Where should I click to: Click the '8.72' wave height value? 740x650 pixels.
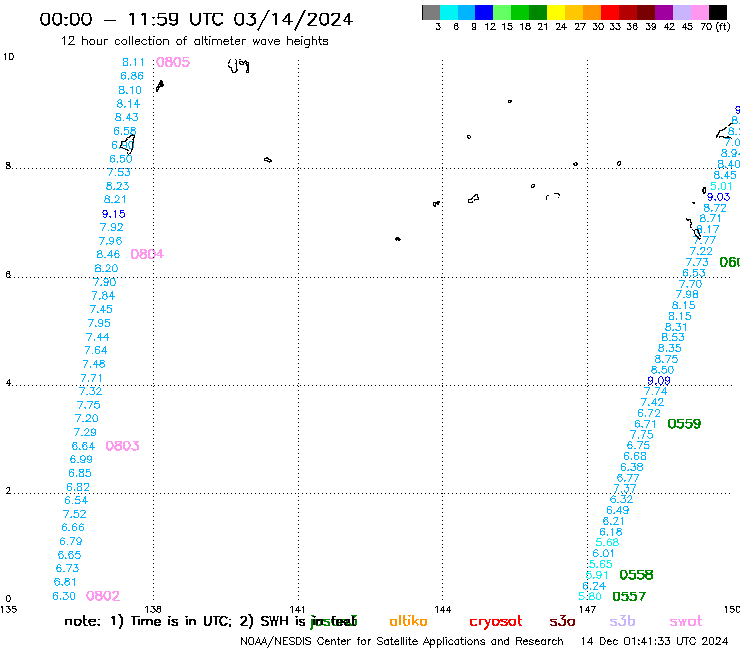[715, 208]
